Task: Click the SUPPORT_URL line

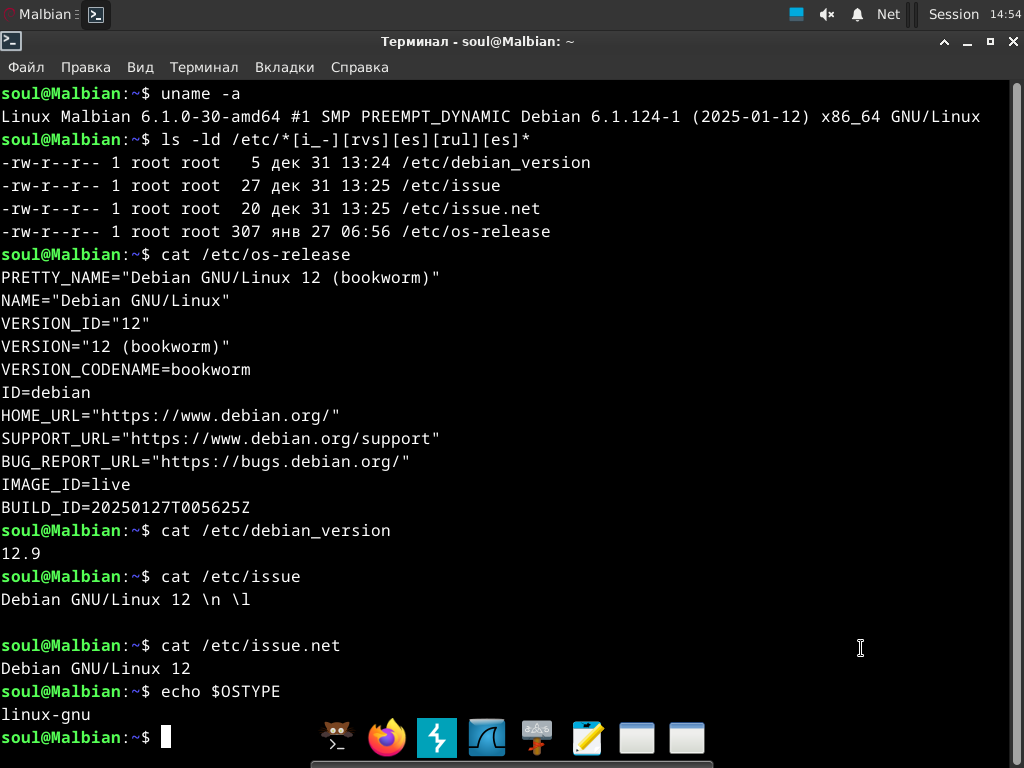Action: pyautogui.click(x=220, y=439)
